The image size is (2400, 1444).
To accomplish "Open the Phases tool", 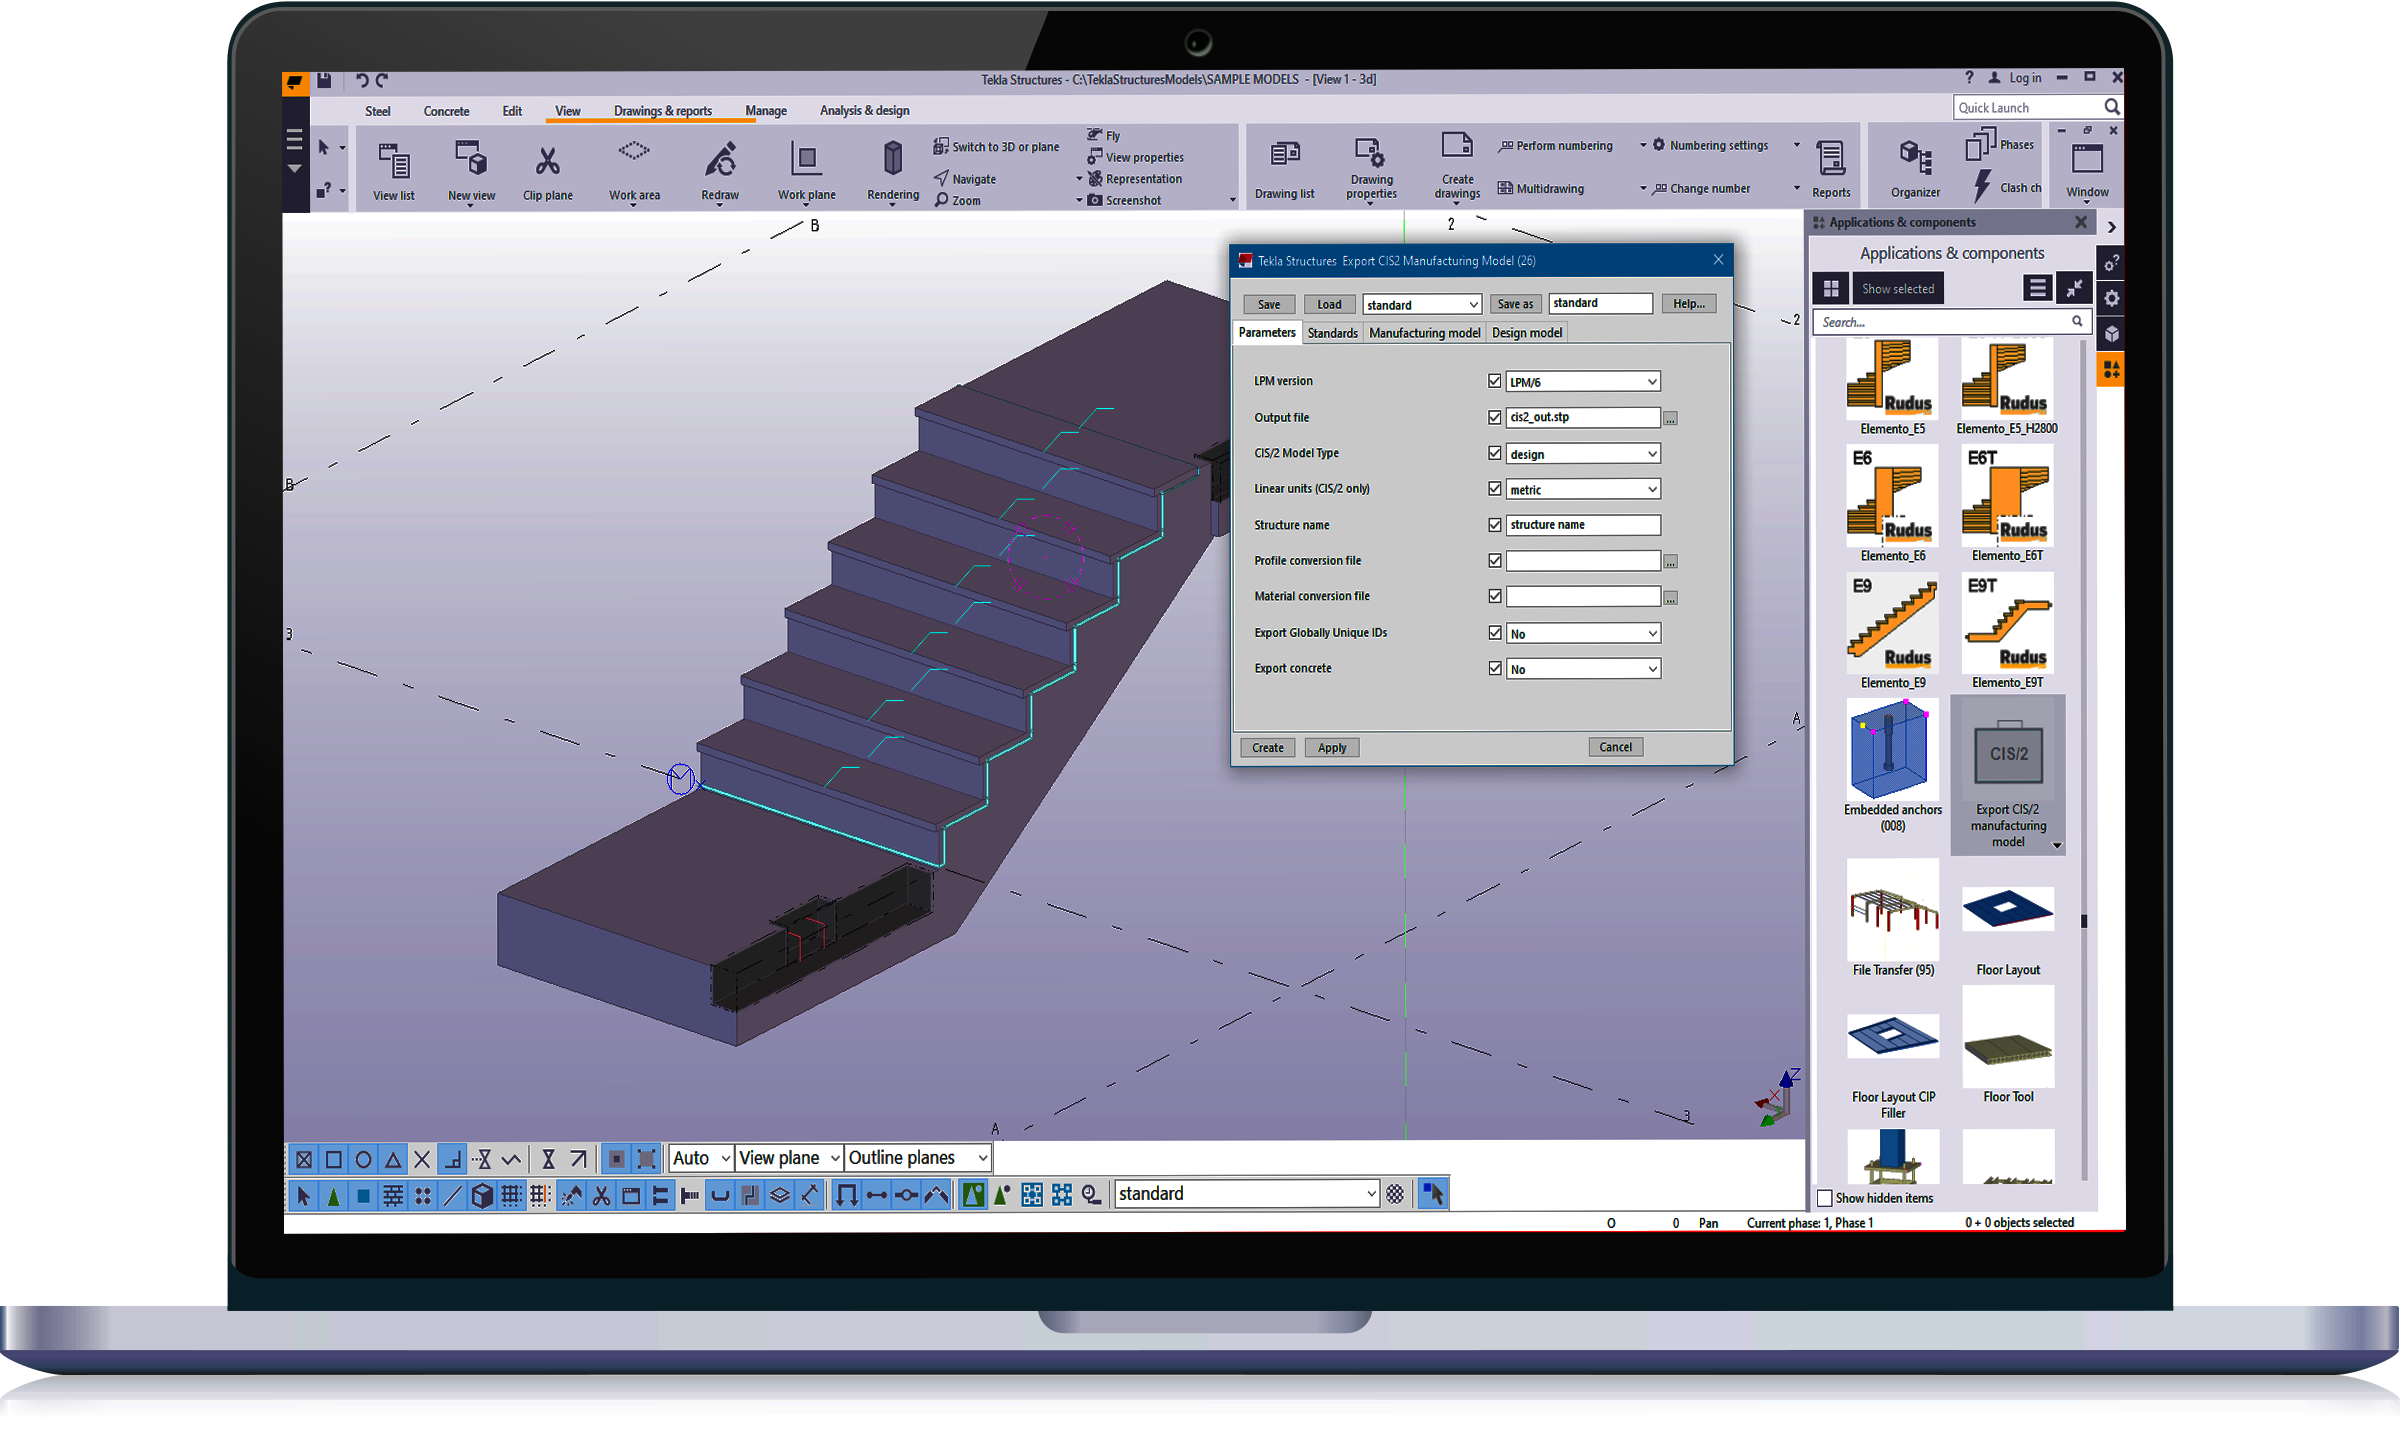I will click(x=2000, y=146).
